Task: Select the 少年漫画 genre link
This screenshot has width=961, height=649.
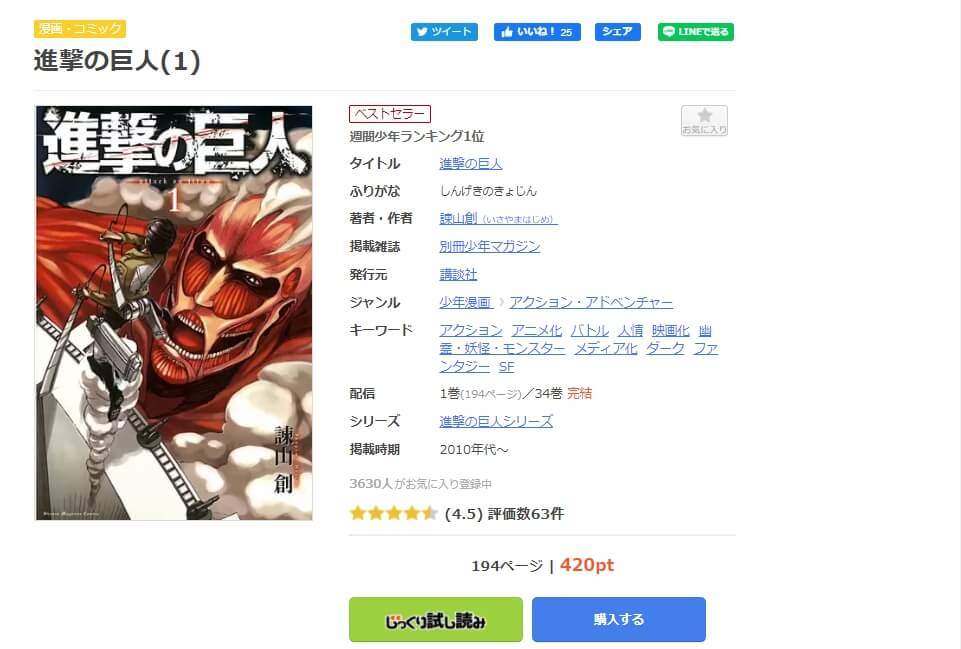Action: coord(465,302)
